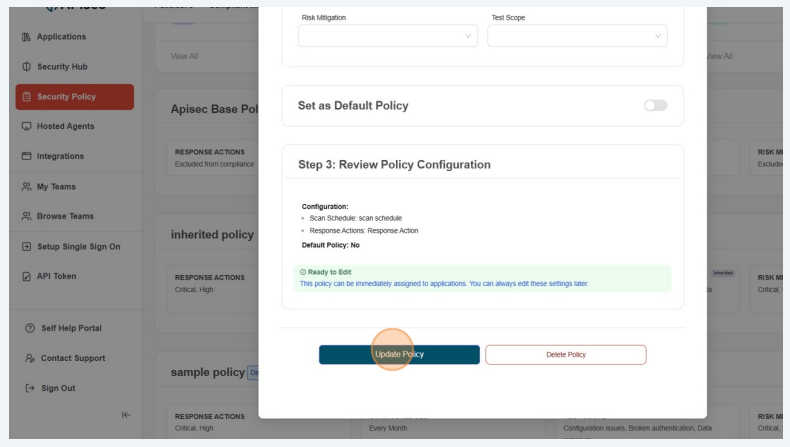Click Sign Out link
This screenshot has height=447, width=790.
58,388
